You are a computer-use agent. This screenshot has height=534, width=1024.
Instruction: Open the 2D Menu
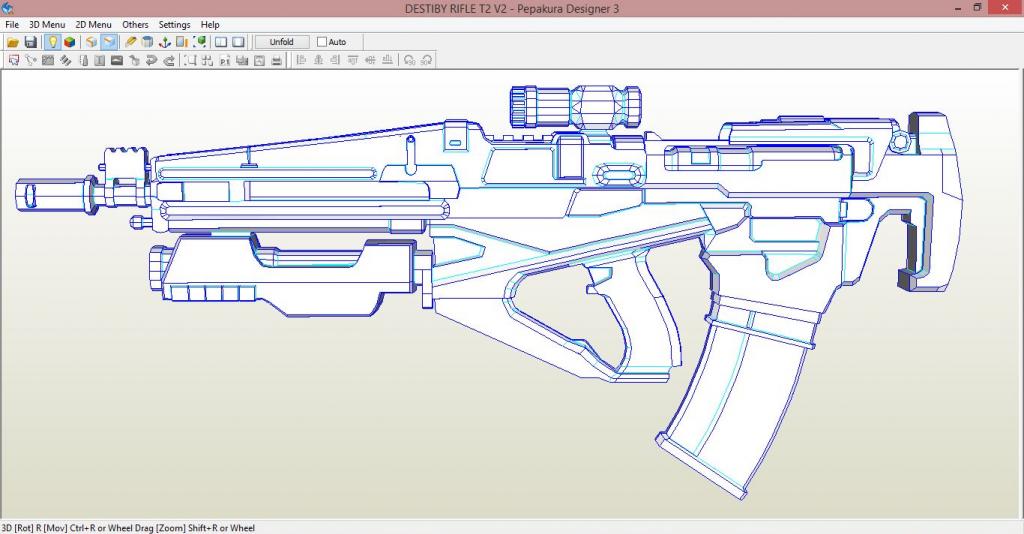click(93, 24)
